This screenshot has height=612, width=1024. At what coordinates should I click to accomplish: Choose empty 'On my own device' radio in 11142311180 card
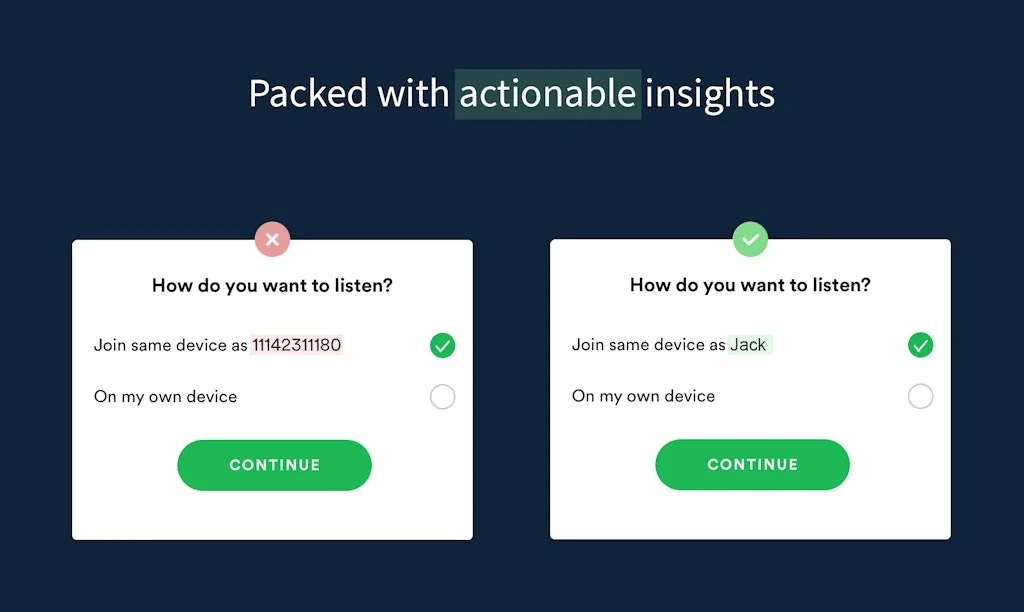(x=442, y=397)
